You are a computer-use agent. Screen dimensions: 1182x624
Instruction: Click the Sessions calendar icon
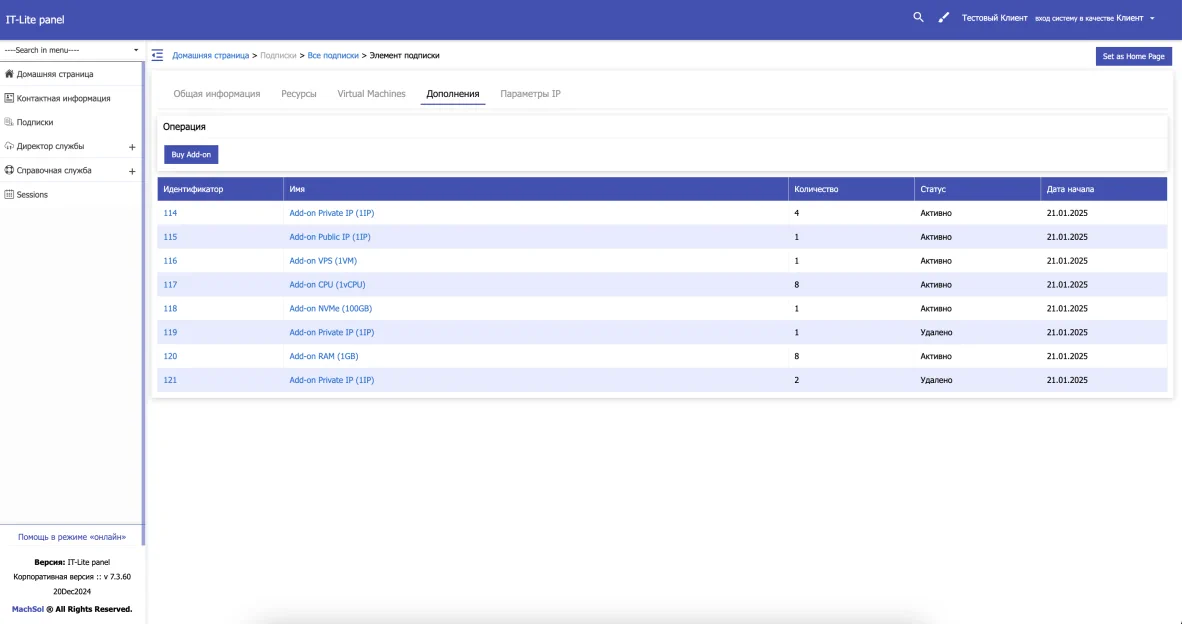tap(9, 194)
